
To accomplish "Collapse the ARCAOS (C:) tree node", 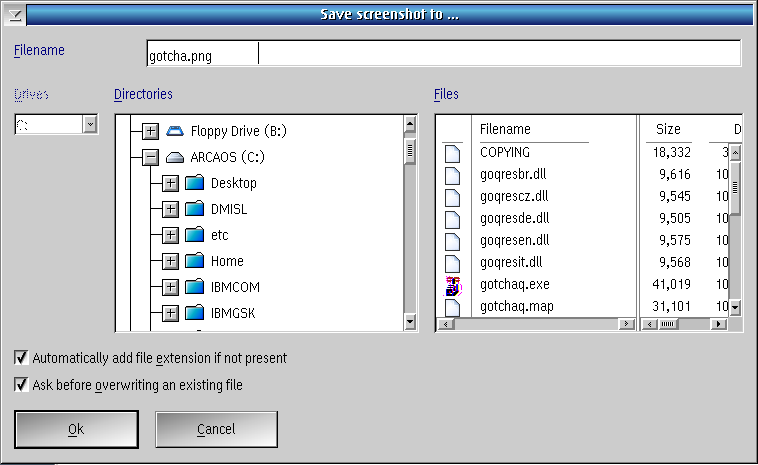I will [x=151, y=157].
